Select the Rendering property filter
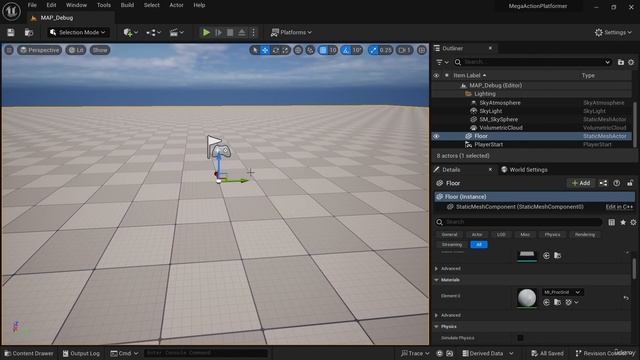Viewport: 640px width, 360px height. tap(584, 235)
